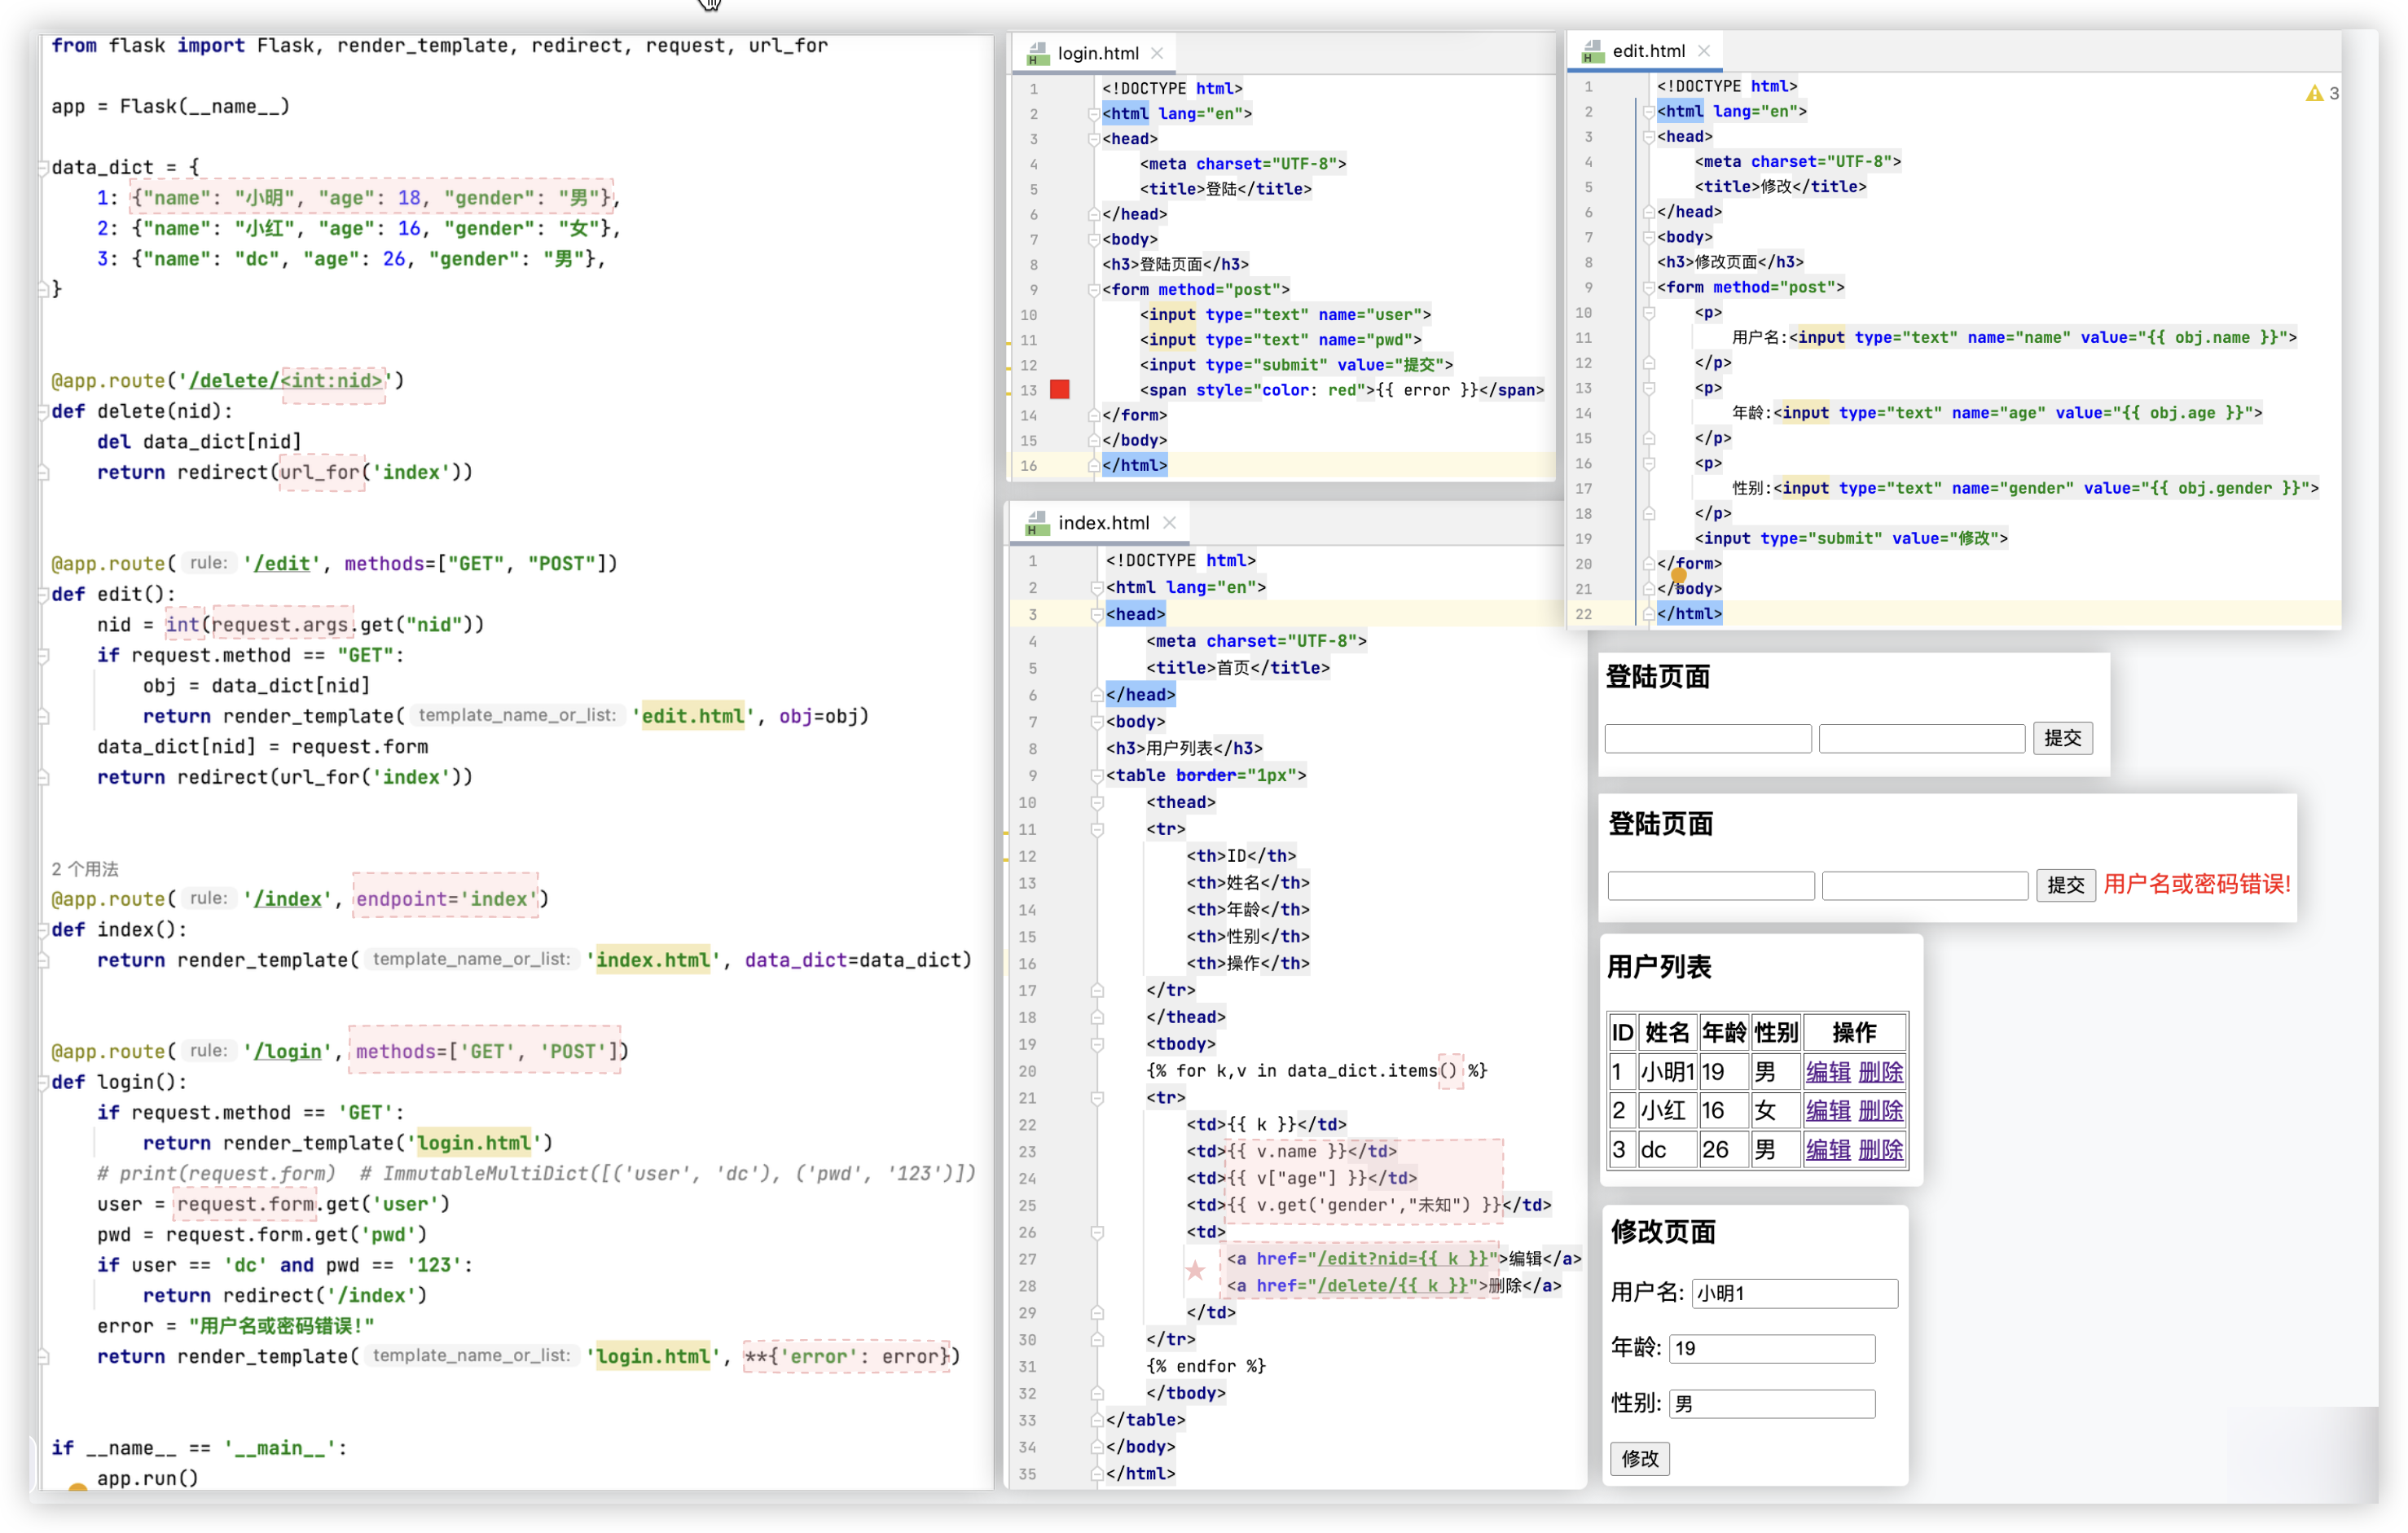Open the red color swatch in login.html gutter
Viewport: 2408px width, 1533px height.
1060,390
